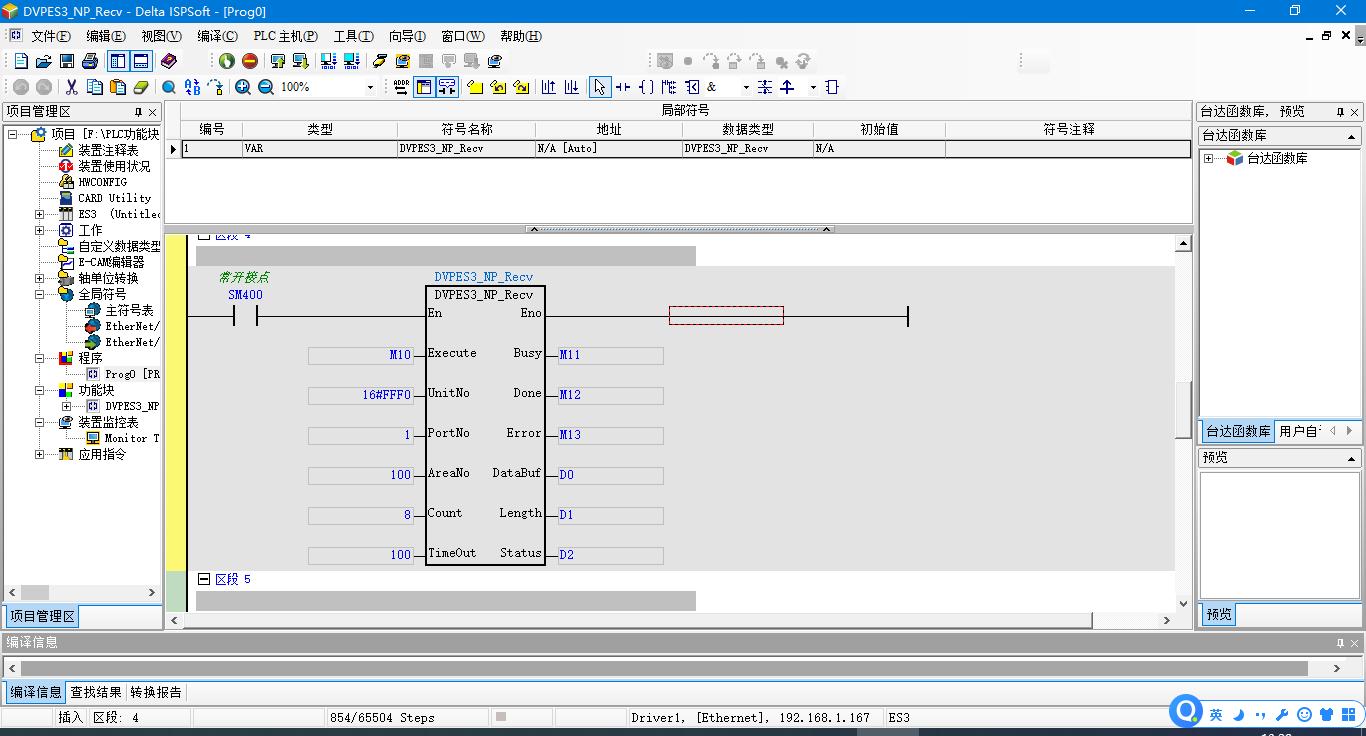The image size is (1366, 736).
Task: Click the new file icon in toolbar
Action: tap(20, 61)
